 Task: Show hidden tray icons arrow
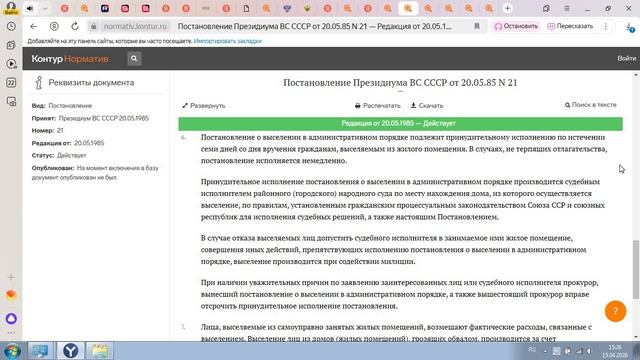pyautogui.click(x=545, y=351)
